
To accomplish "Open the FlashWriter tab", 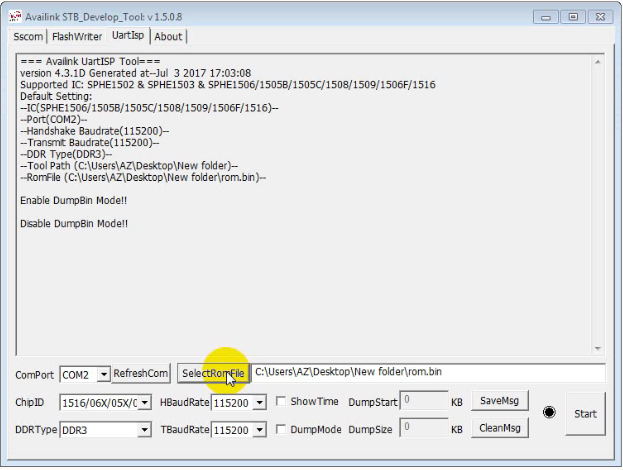I will (x=77, y=37).
